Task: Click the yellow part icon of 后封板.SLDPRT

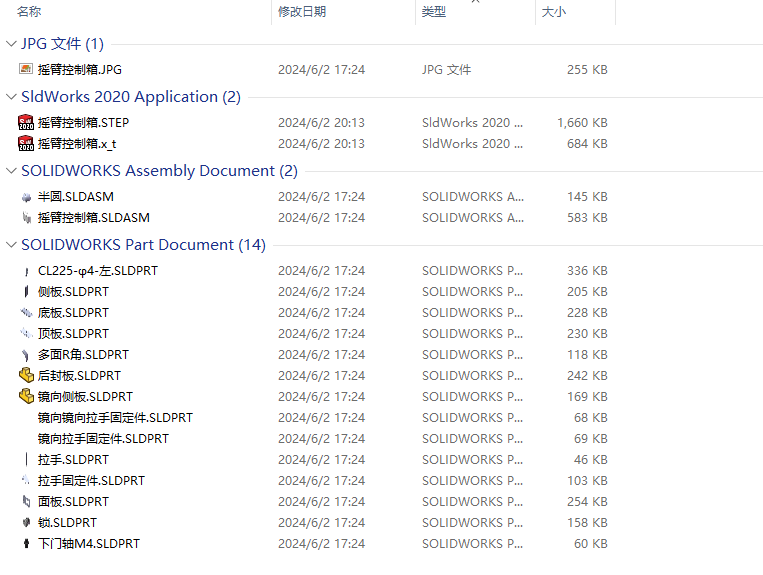Action: pos(26,375)
